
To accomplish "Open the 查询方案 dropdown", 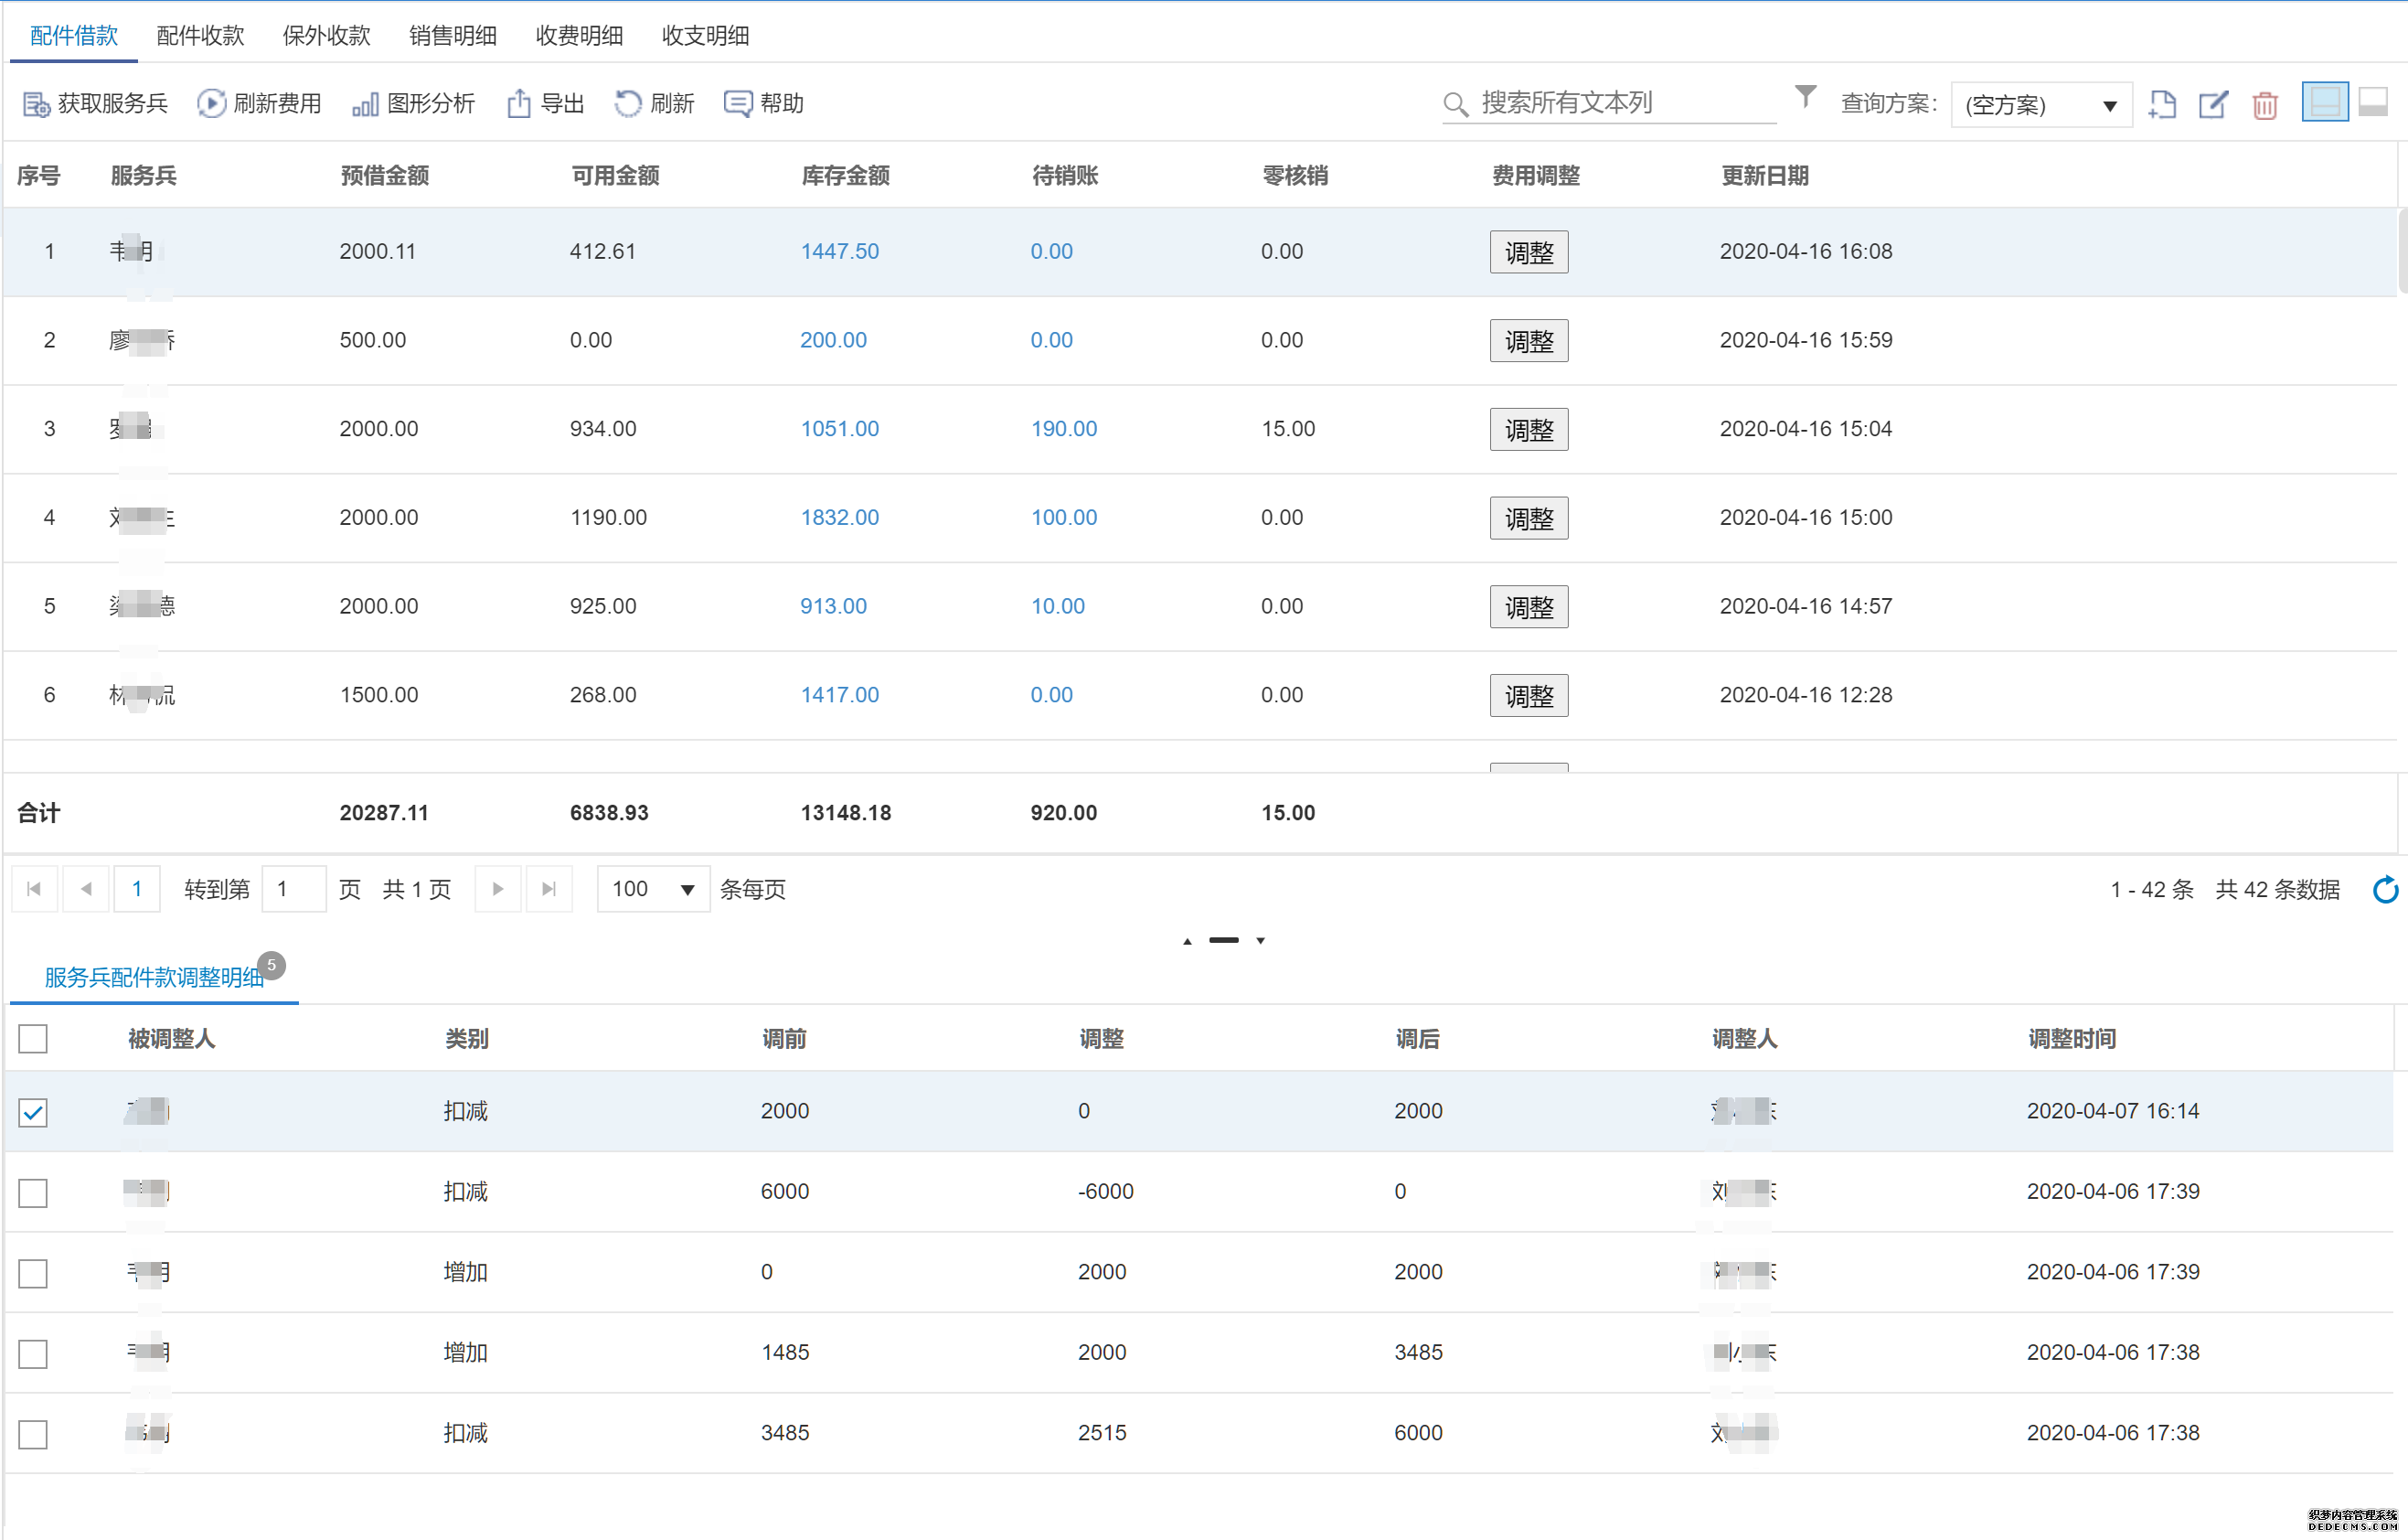I will tap(2041, 105).
